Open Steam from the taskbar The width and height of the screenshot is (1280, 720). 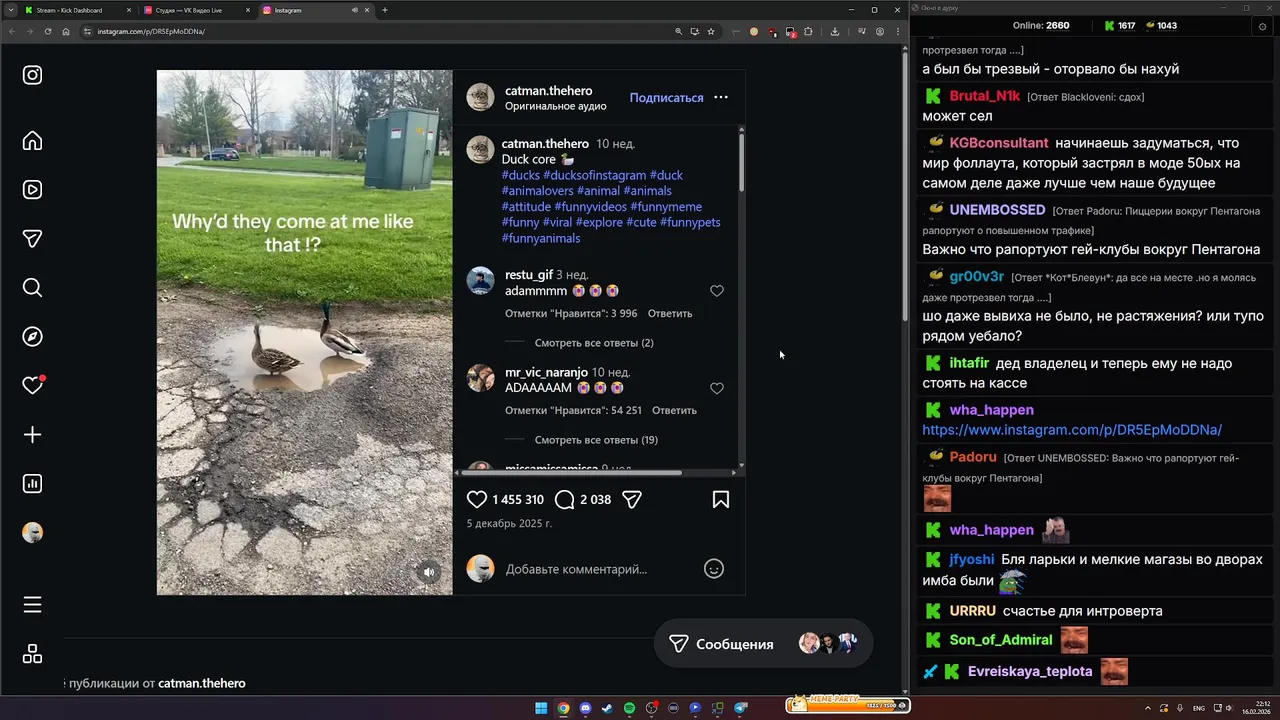tap(607, 708)
